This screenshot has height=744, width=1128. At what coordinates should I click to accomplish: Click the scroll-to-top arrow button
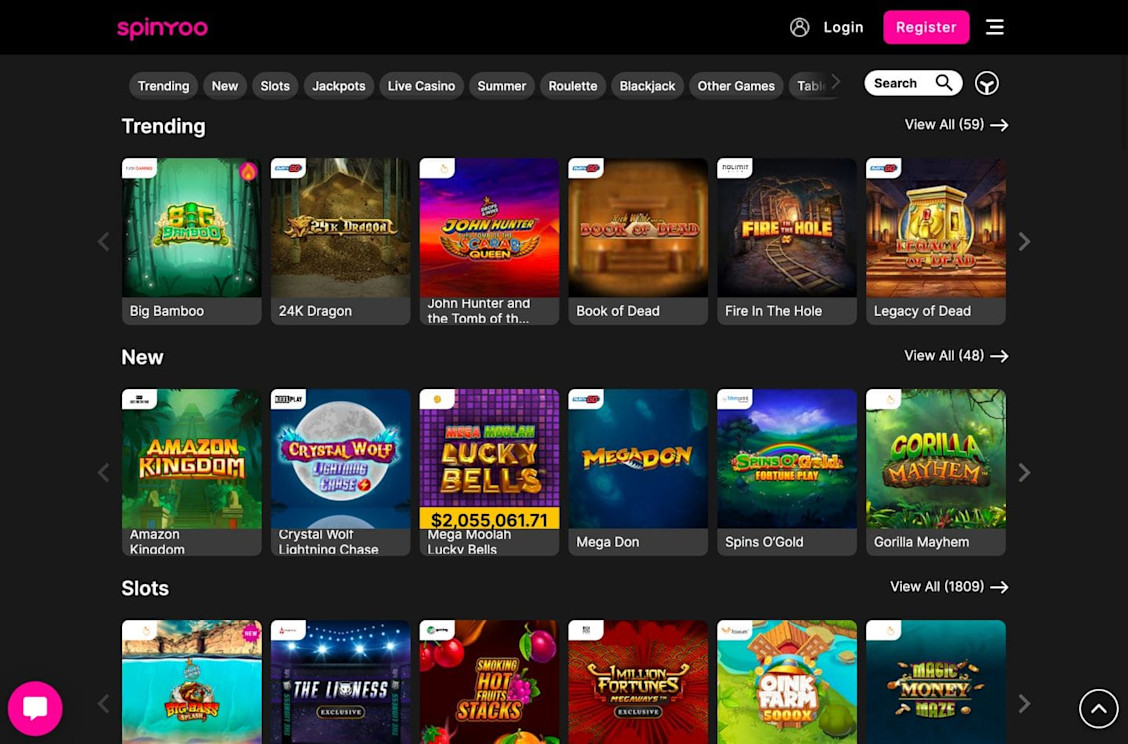point(1099,709)
